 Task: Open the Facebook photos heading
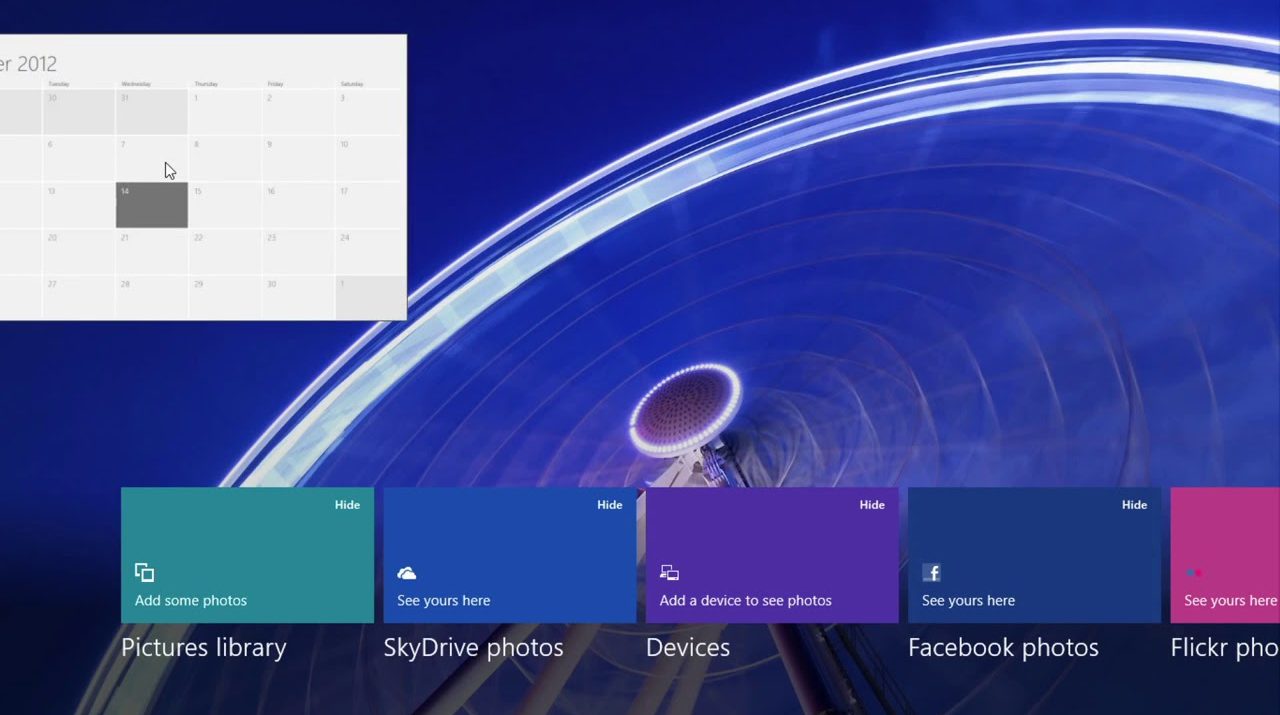coord(1003,648)
